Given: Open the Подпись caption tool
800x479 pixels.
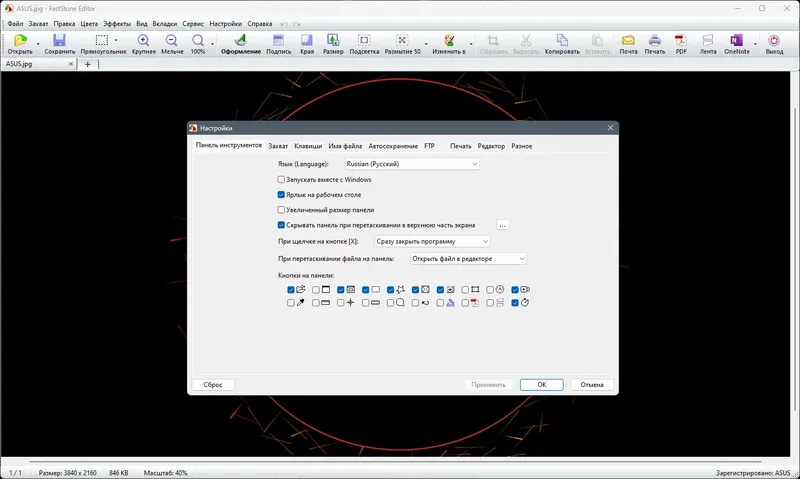Looking at the screenshot, I should coord(278,40).
